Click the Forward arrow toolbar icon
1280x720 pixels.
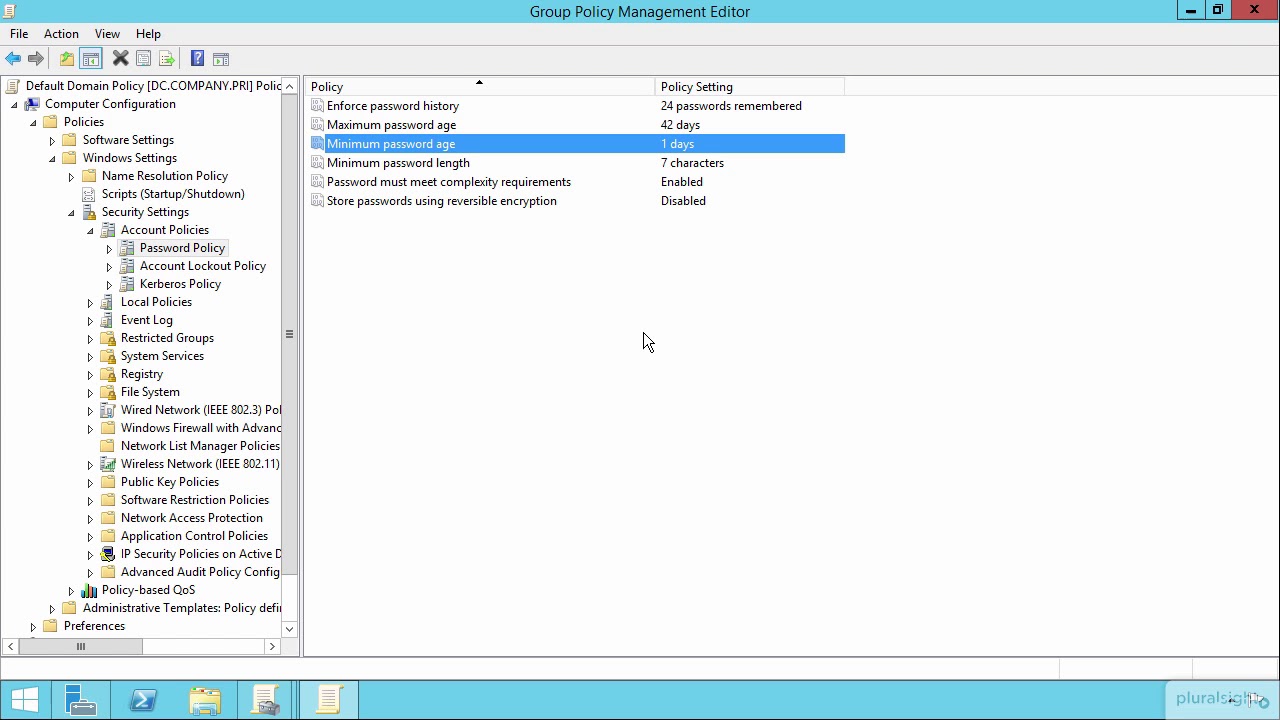[36, 59]
